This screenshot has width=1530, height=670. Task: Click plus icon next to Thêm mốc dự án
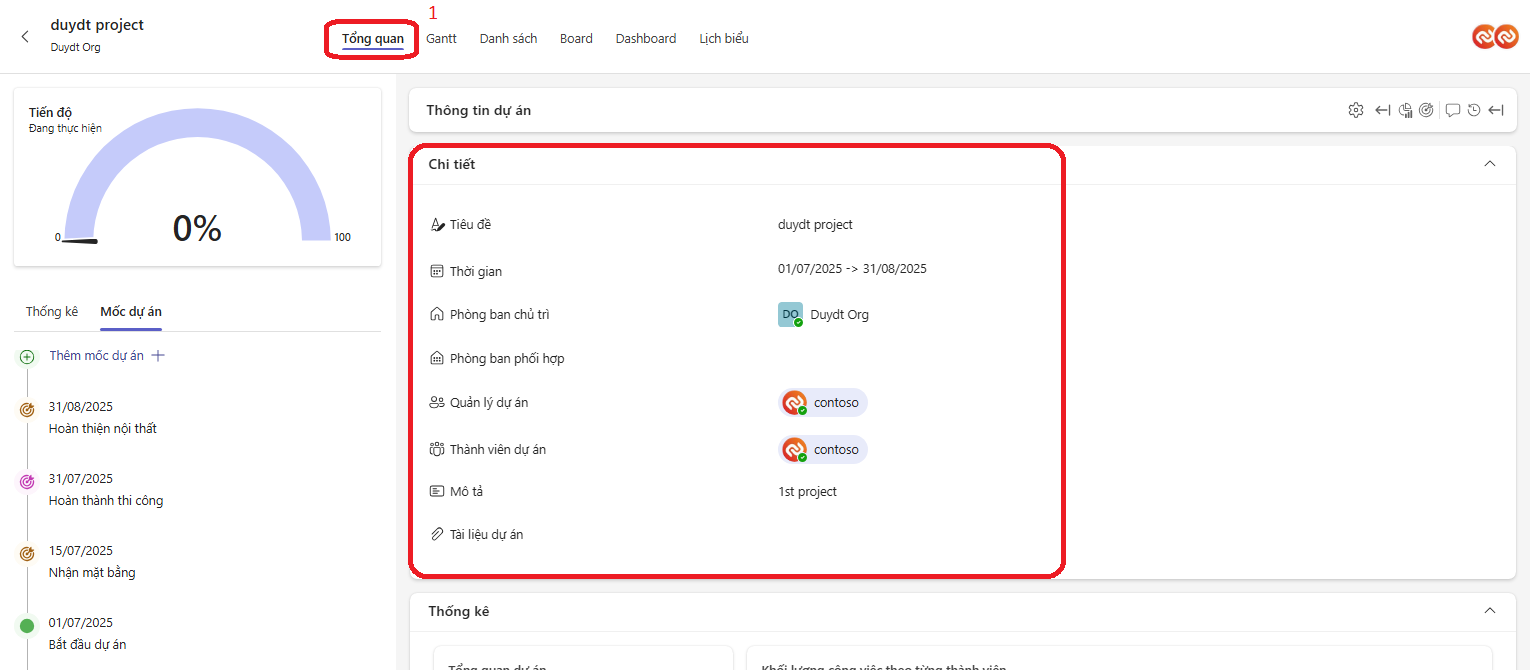click(157, 356)
